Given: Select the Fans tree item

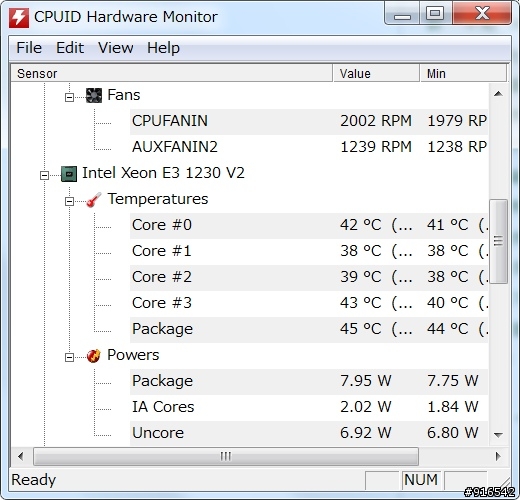Looking at the screenshot, I should pos(124,95).
